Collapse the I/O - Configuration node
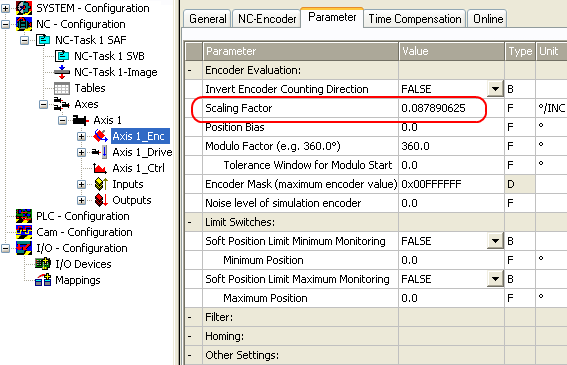 (5, 248)
